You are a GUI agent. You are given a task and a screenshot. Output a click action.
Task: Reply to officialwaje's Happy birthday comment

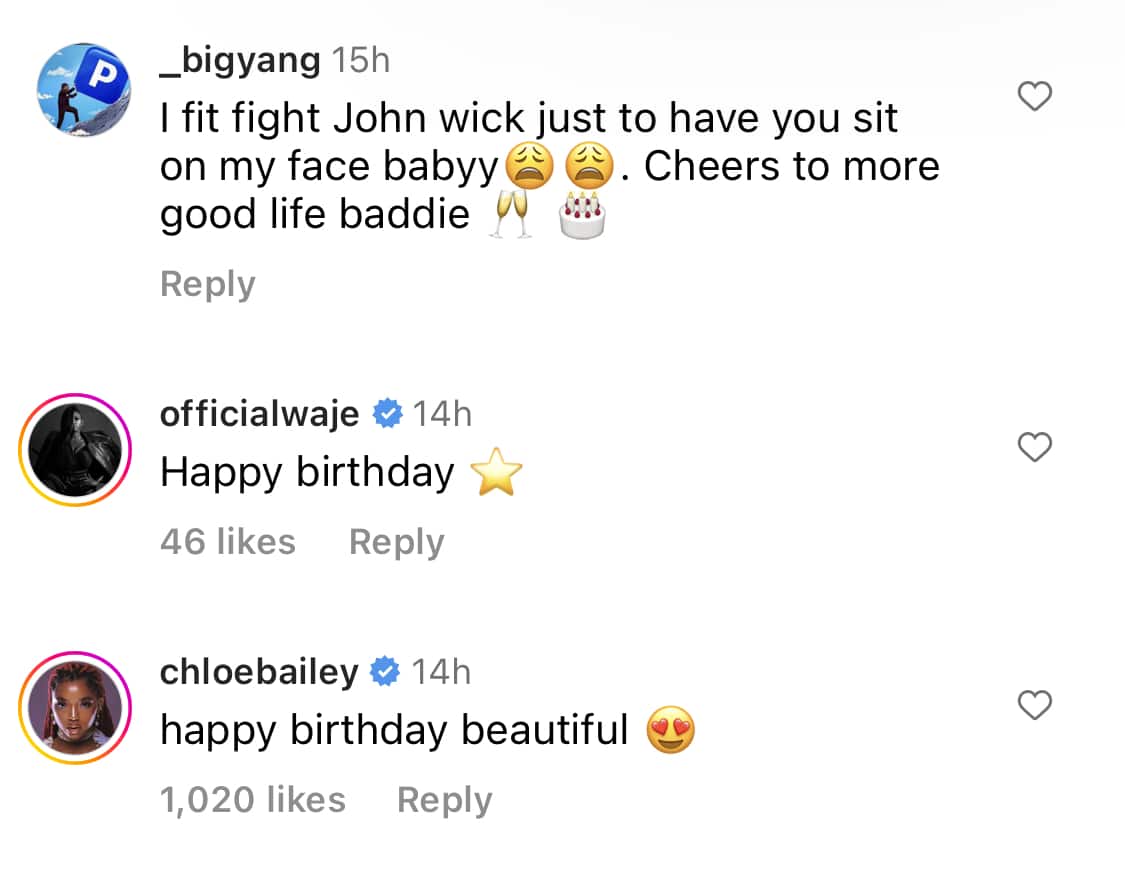(x=396, y=542)
